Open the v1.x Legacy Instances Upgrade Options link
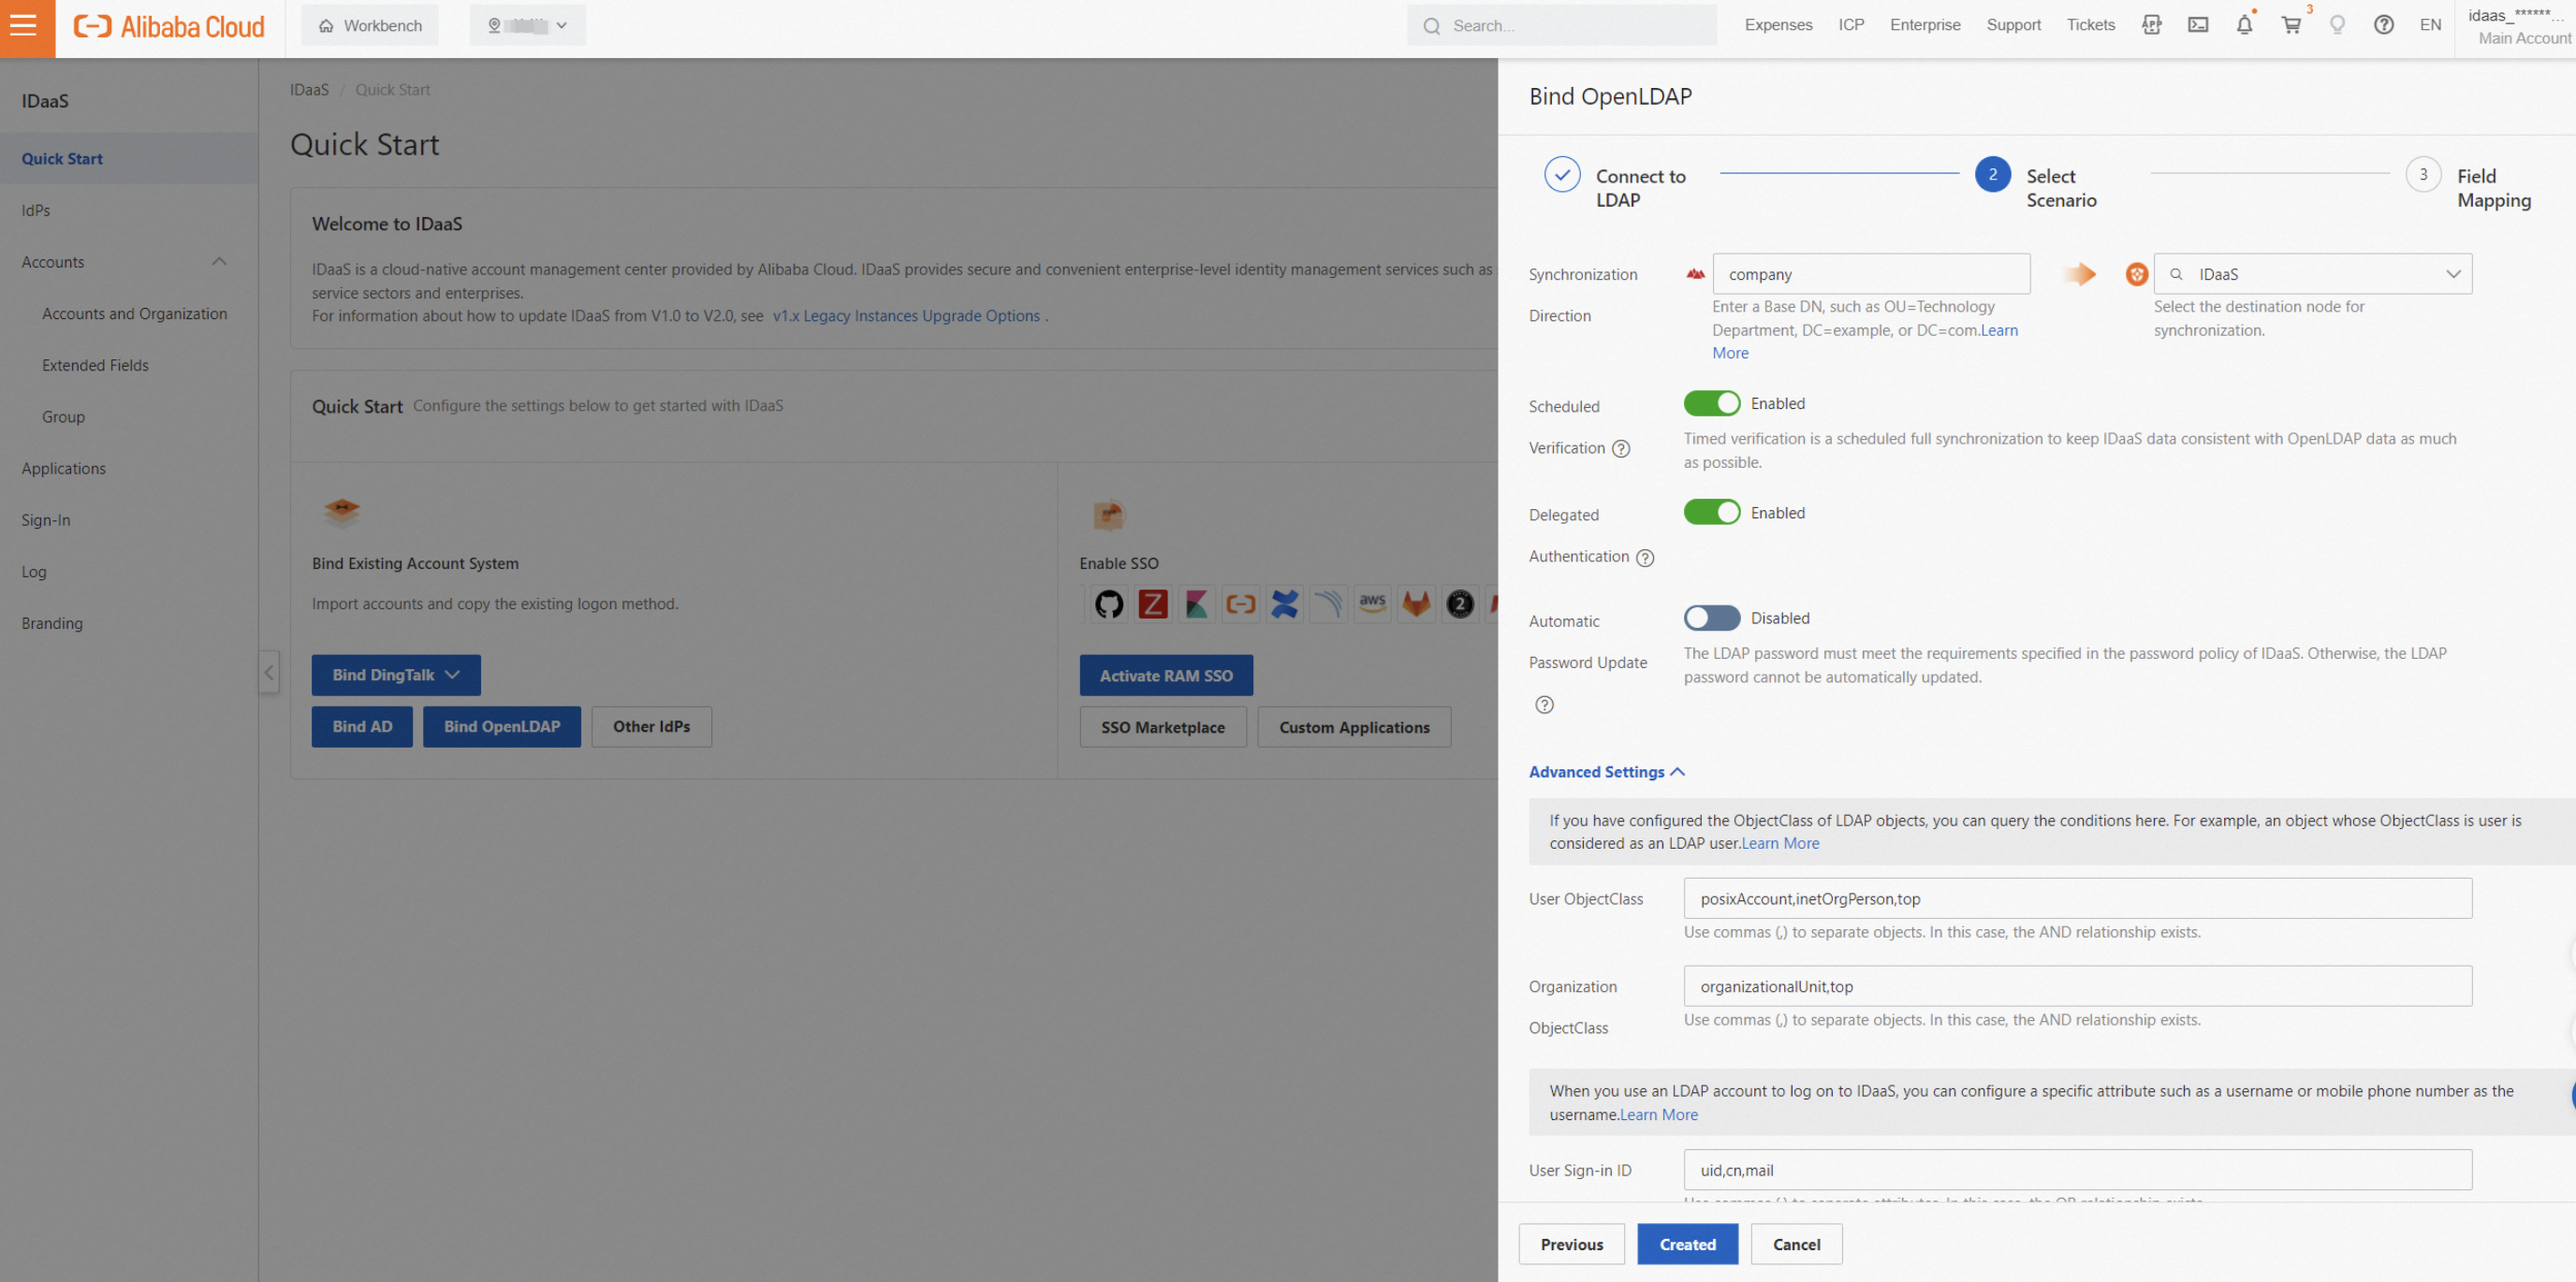This screenshot has height=1282, width=2576. [x=905, y=316]
